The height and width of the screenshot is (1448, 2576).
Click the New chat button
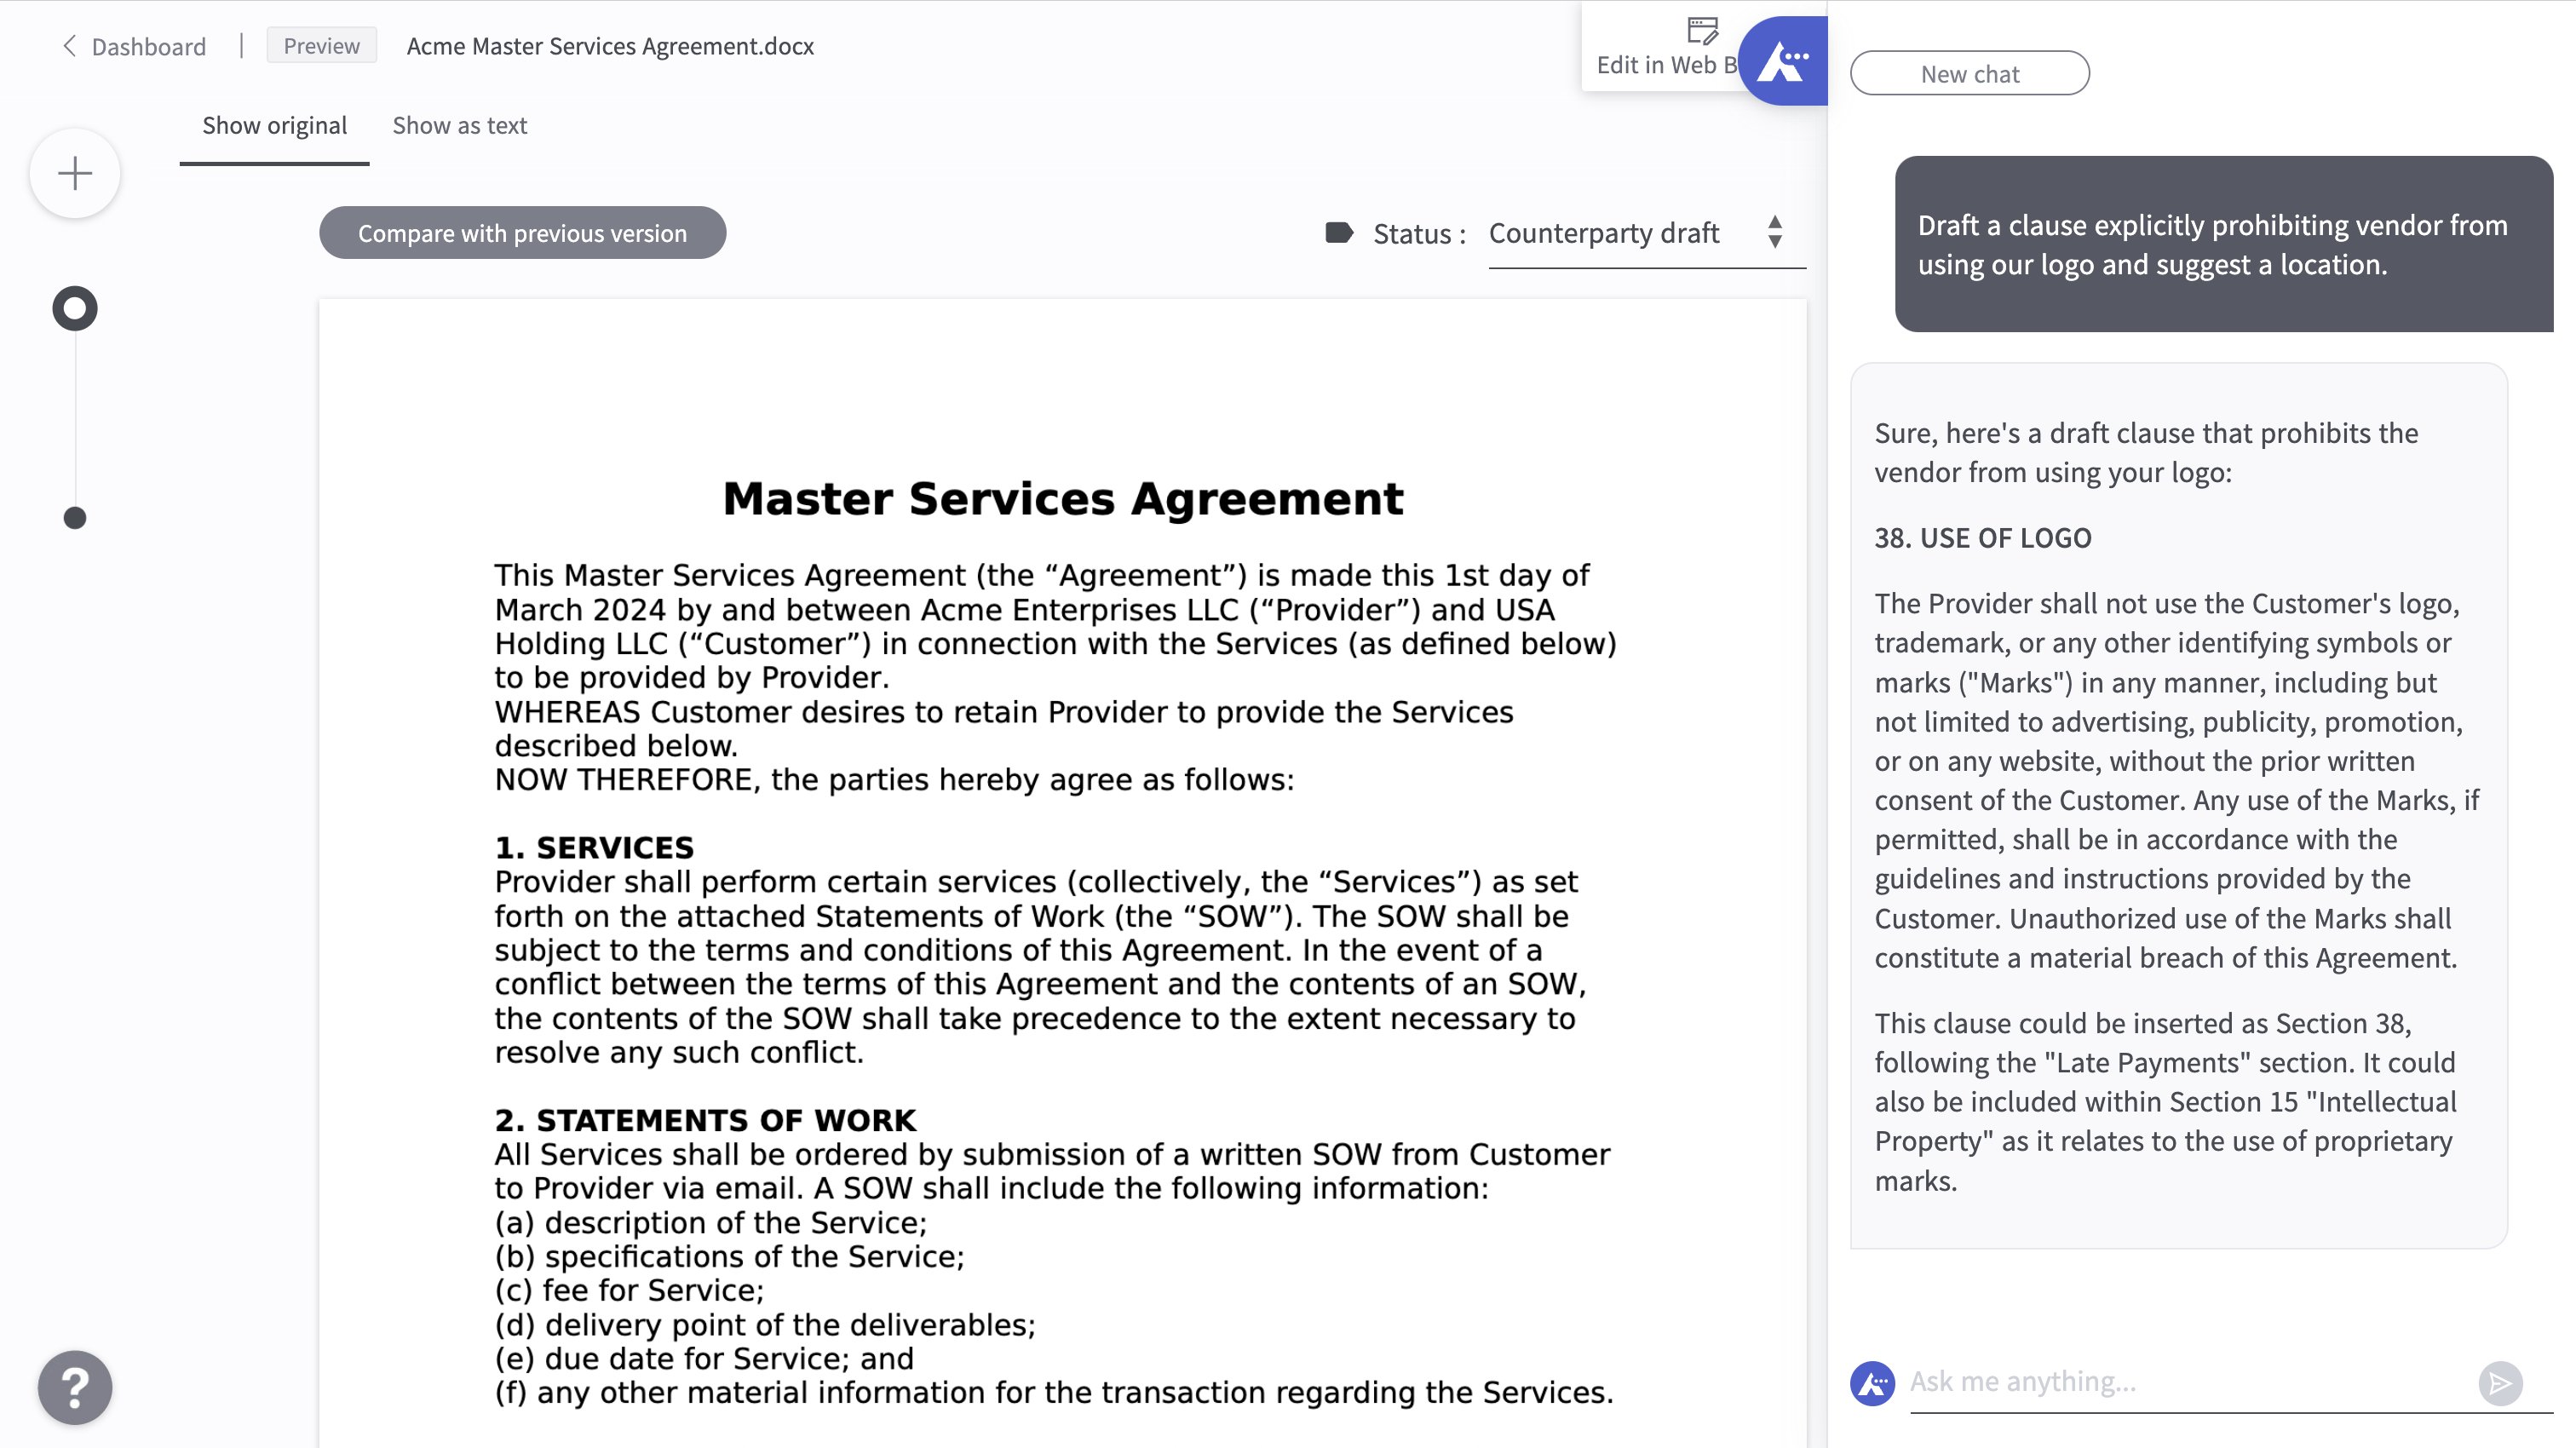pyautogui.click(x=1969, y=72)
